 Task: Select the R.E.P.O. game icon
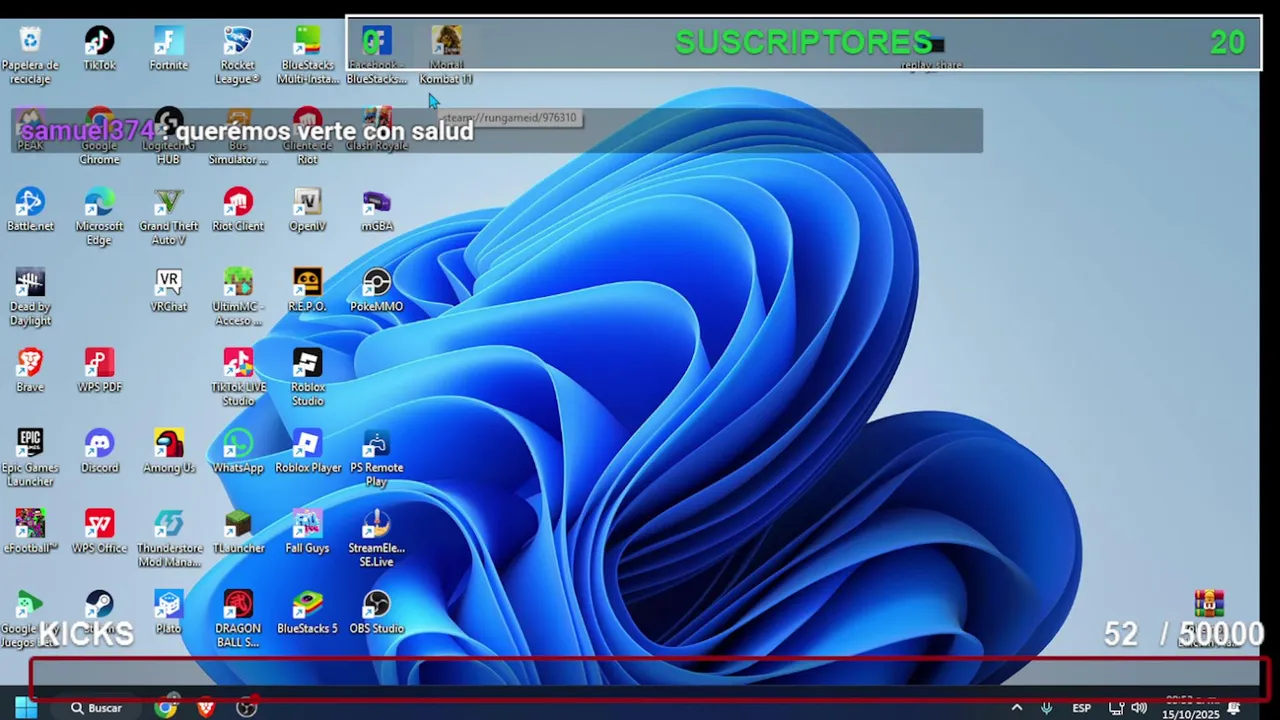point(307,290)
